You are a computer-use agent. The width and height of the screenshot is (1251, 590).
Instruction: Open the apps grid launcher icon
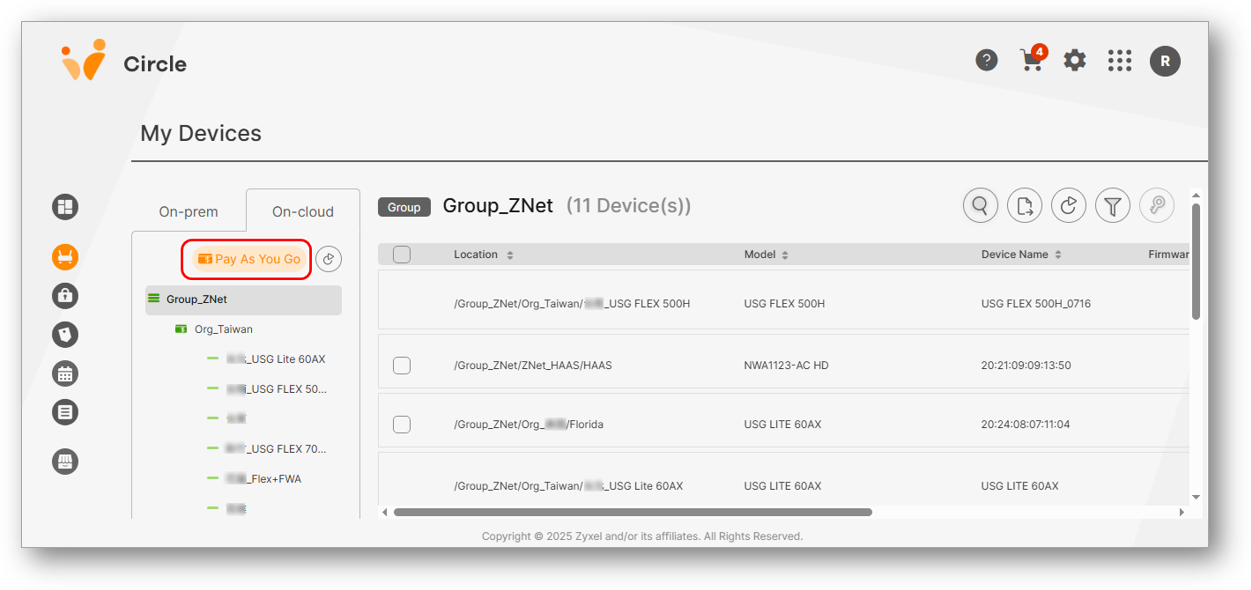click(x=1119, y=61)
